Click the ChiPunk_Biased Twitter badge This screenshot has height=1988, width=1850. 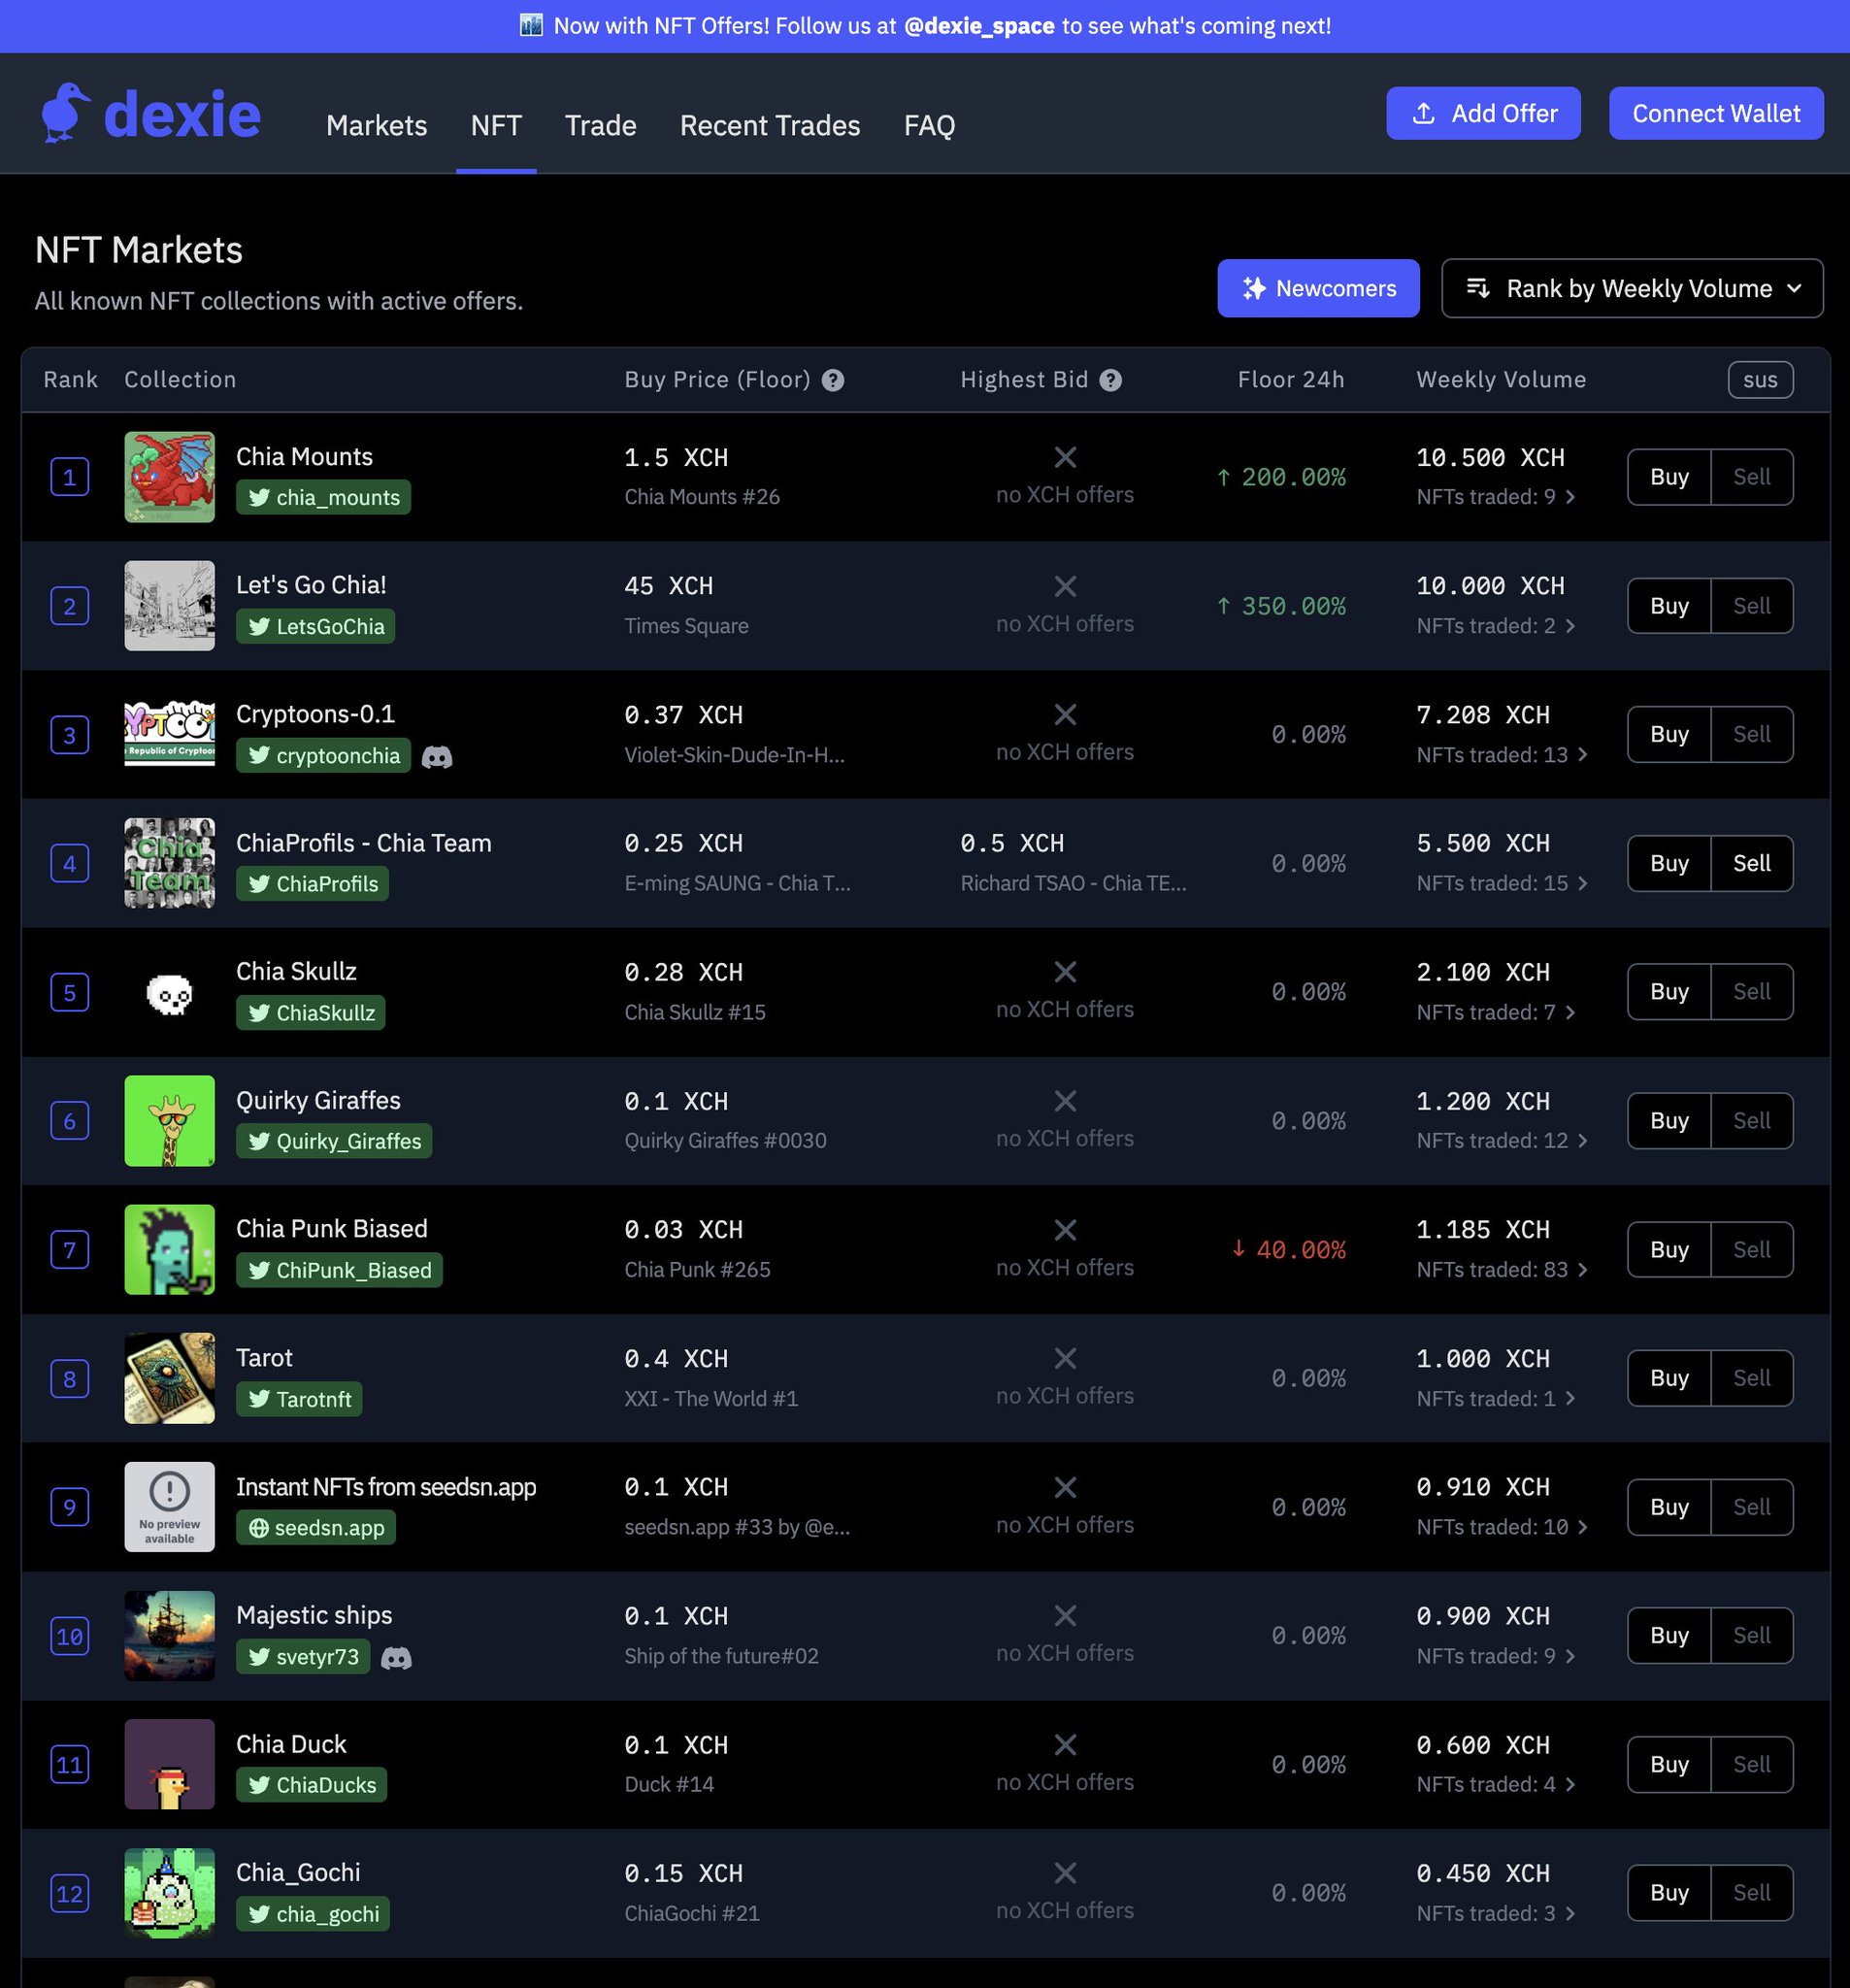[339, 1270]
